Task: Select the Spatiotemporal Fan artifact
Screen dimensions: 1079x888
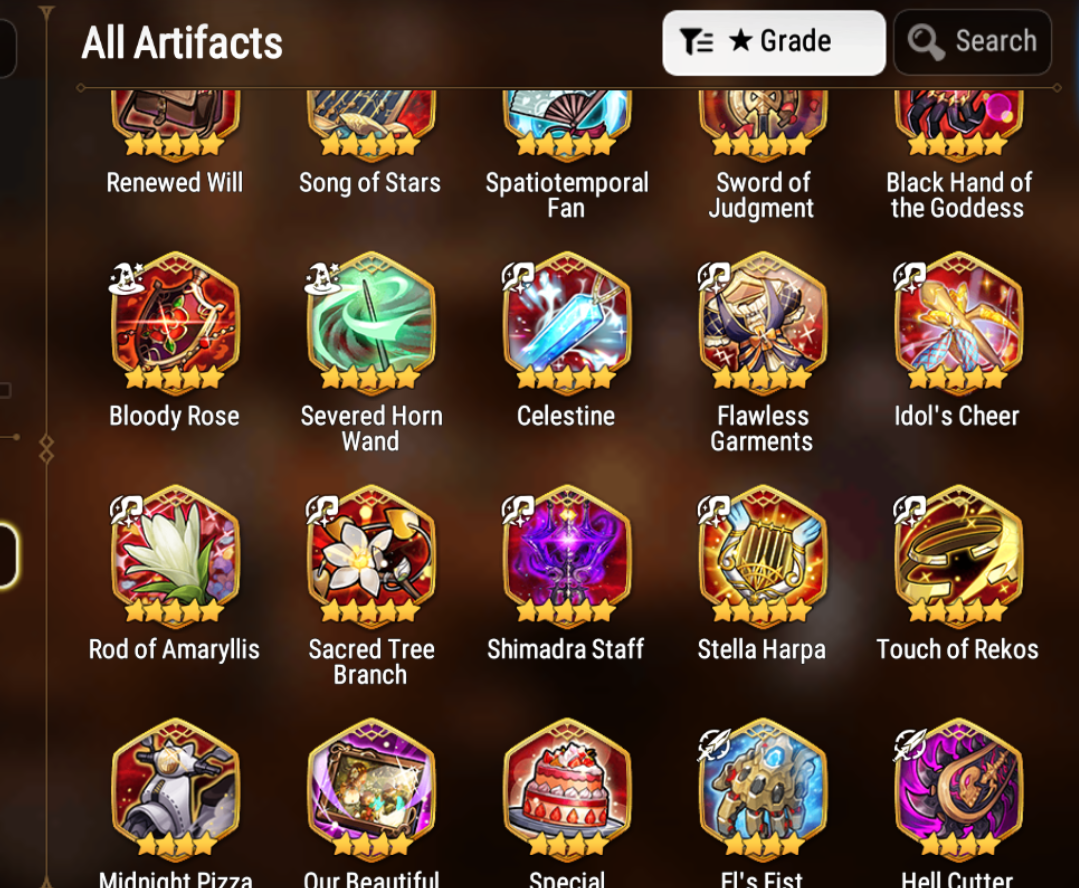Action: tap(566, 125)
